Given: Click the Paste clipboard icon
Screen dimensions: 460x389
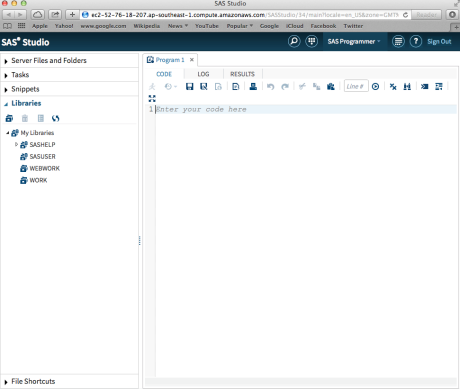Looking at the screenshot, I should coord(331,87).
